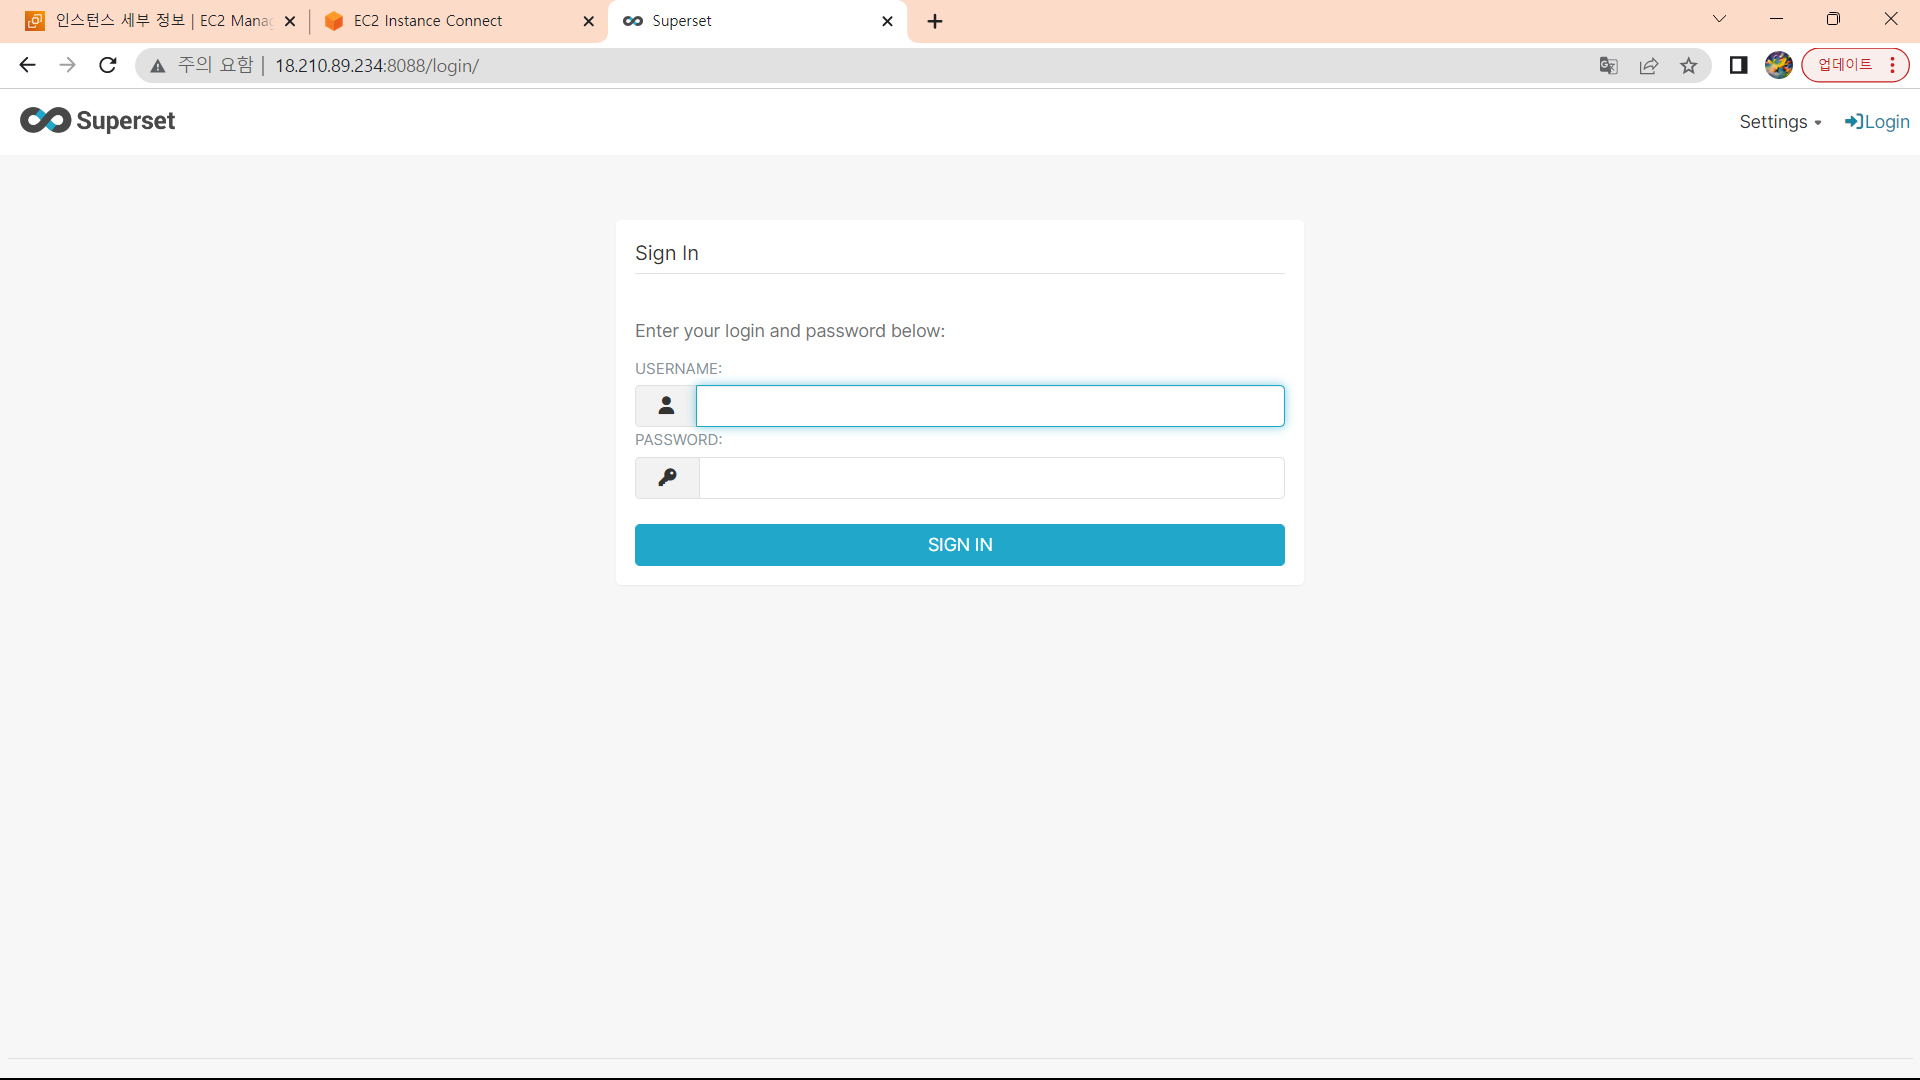Open a new browser tab with the plus button
1920x1080 pixels.
click(935, 21)
